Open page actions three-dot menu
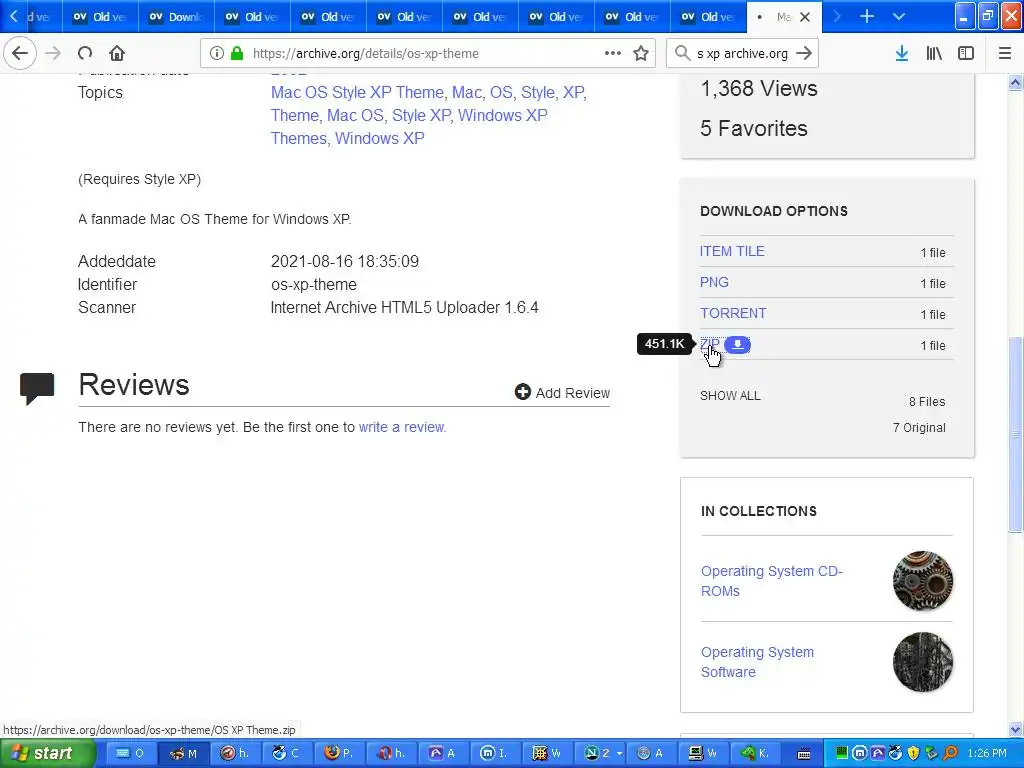The image size is (1024, 768). tap(613, 54)
